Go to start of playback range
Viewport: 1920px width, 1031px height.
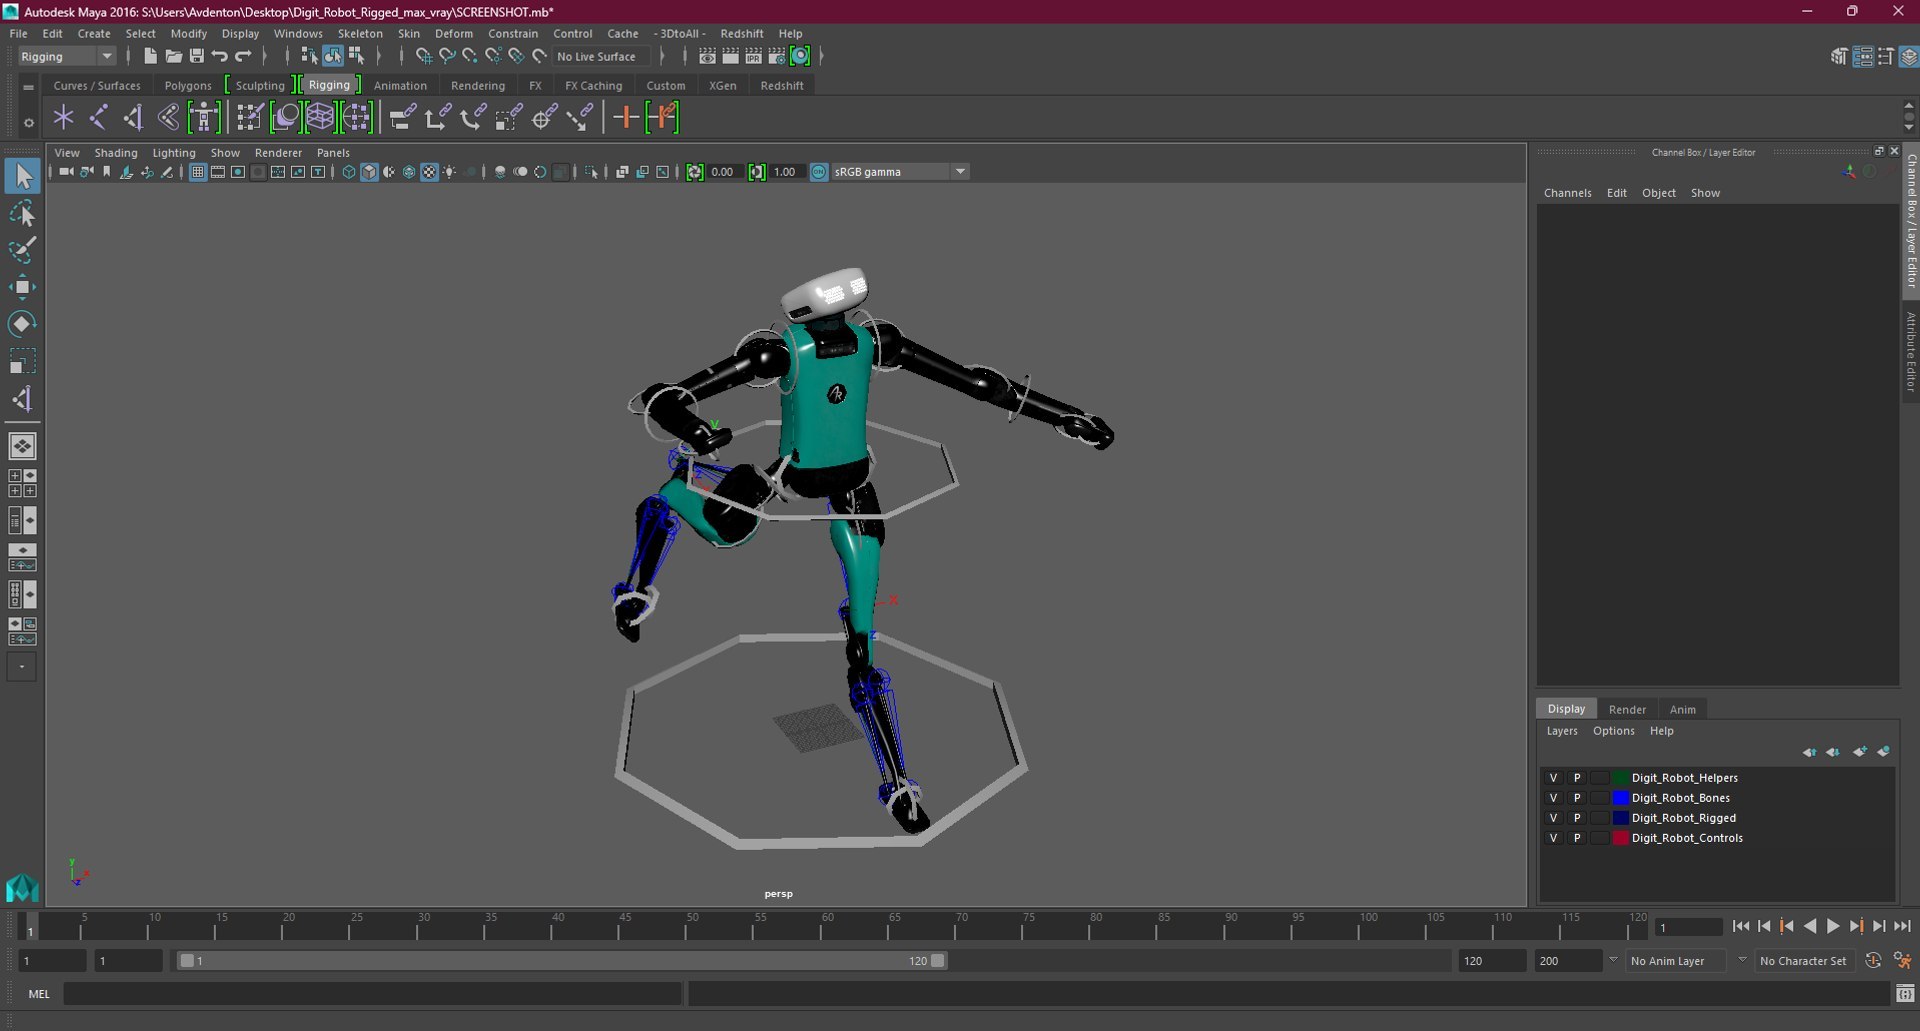tap(1741, 927)
